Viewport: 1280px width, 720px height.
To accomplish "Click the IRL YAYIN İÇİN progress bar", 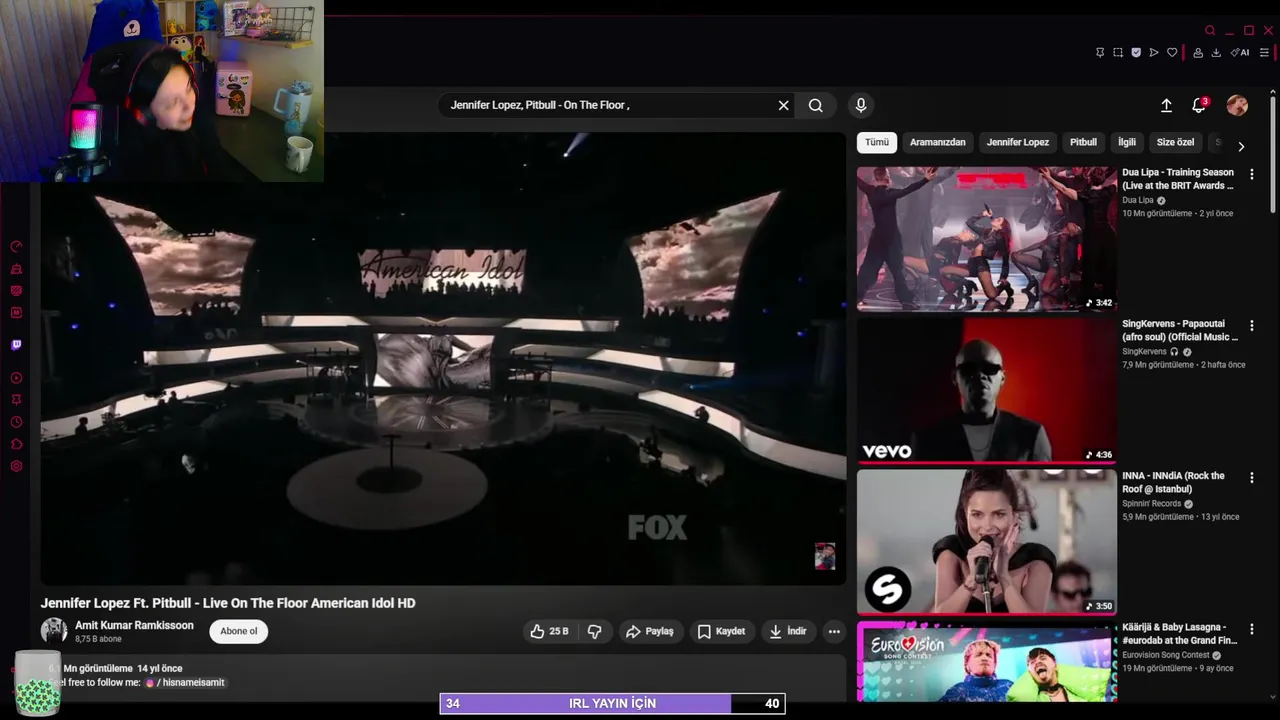I will pyautogui.click(x=612, y=704).
